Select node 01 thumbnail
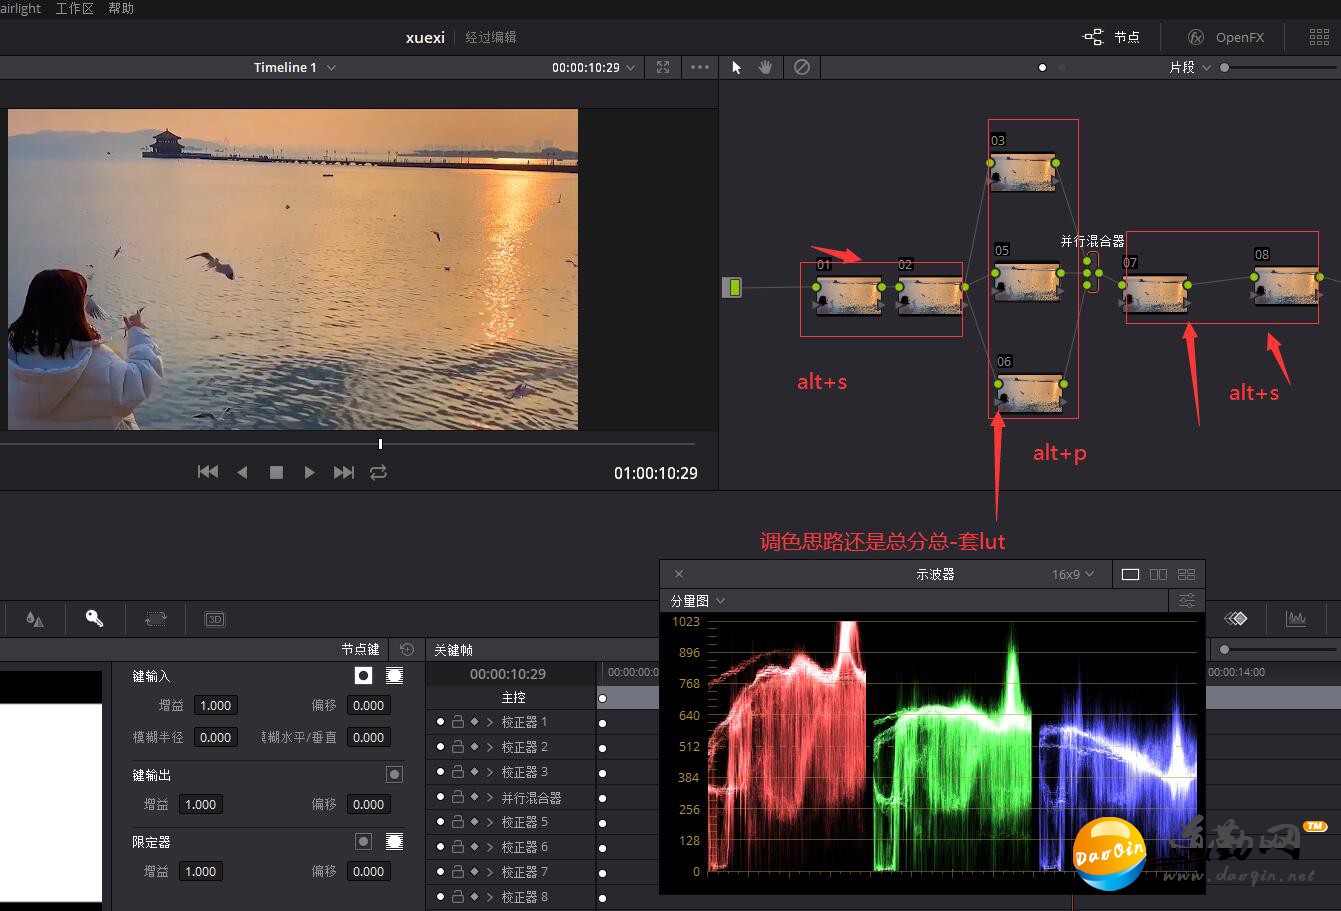Screen dimensions: 1341x911 pyautogui.click(x=848, y=294)
